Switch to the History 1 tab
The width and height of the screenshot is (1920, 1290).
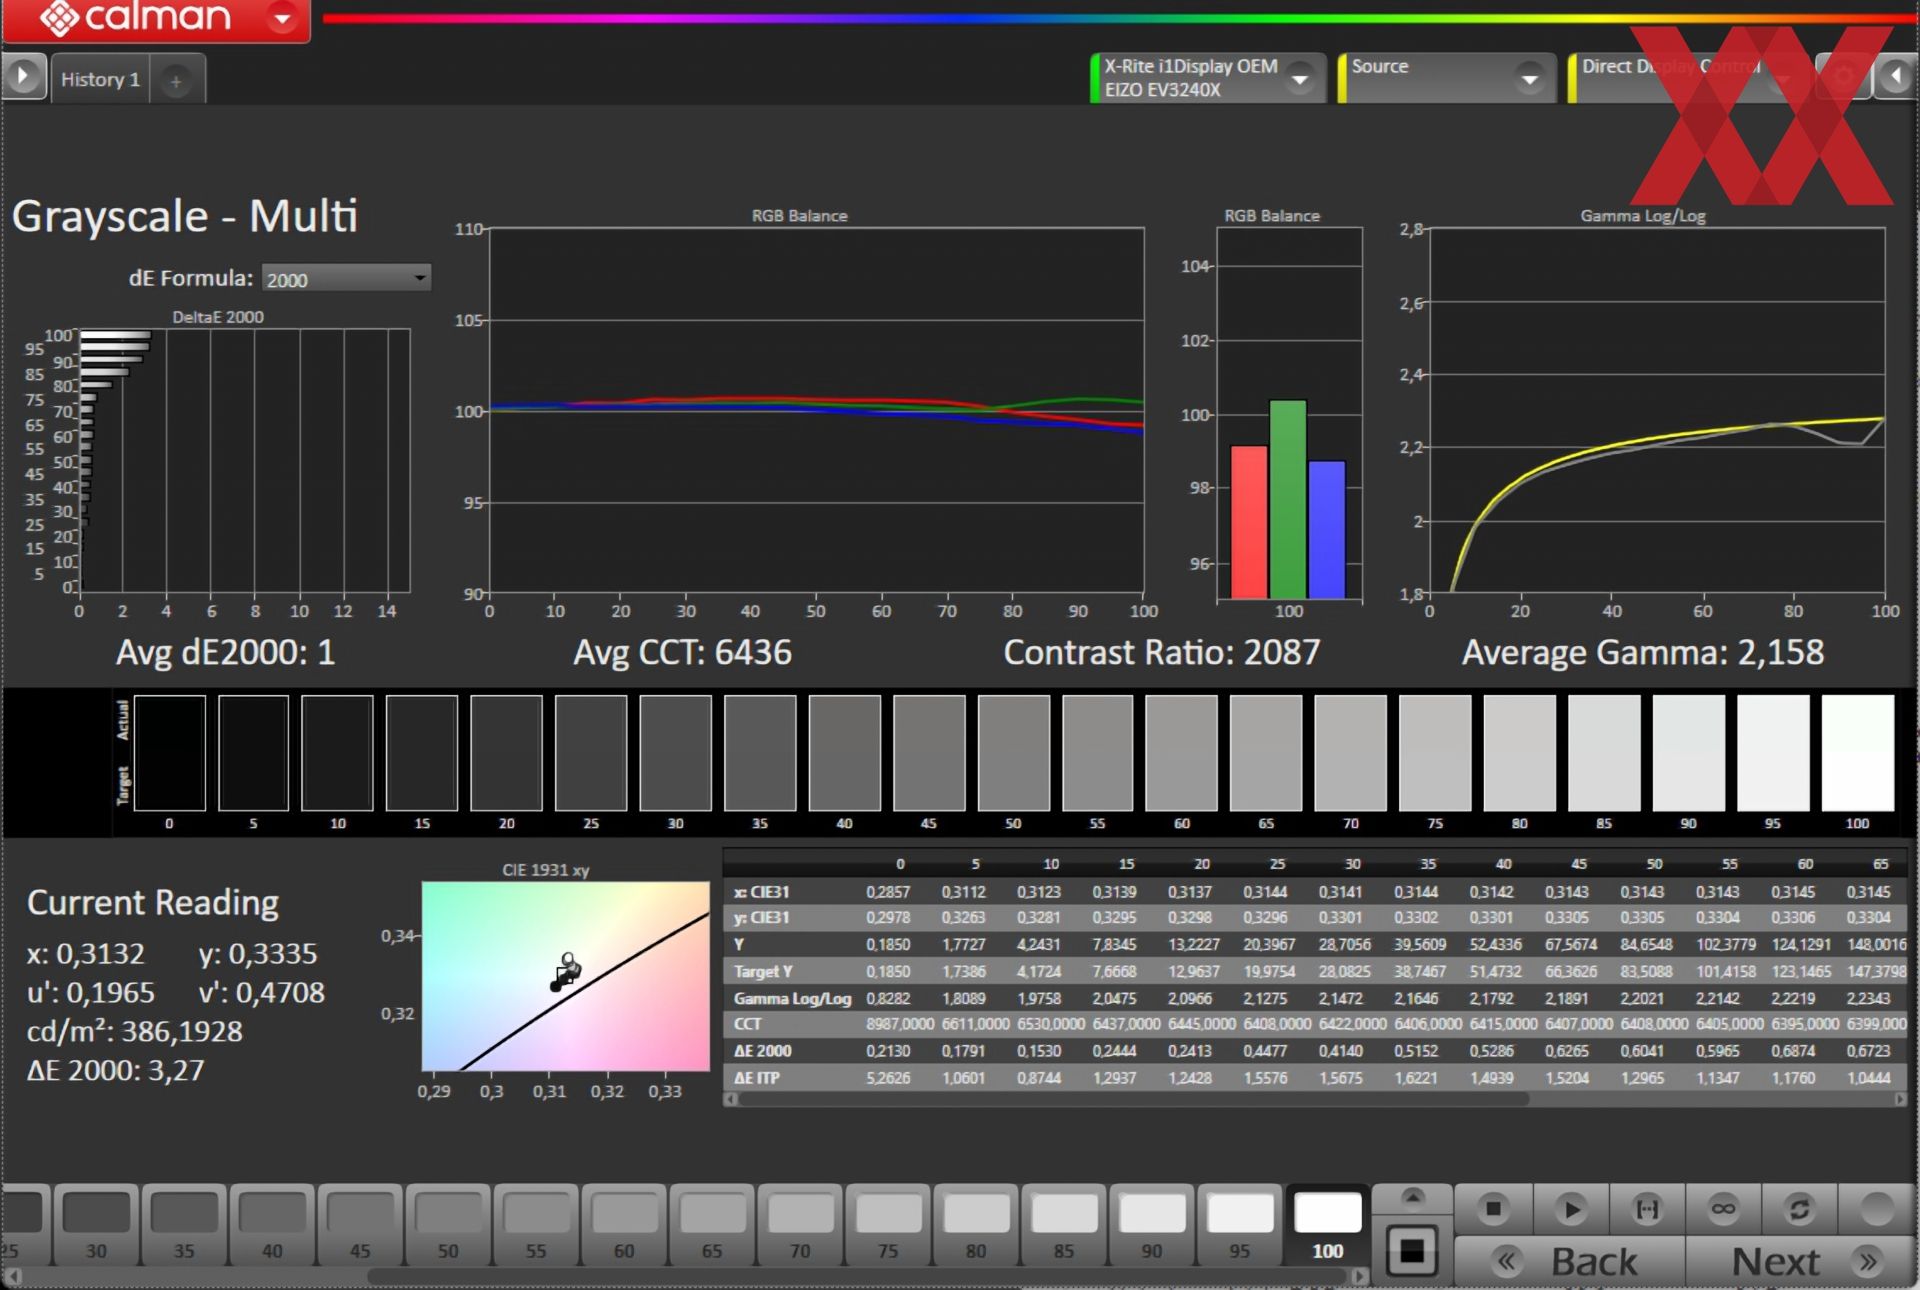(100, 79)
